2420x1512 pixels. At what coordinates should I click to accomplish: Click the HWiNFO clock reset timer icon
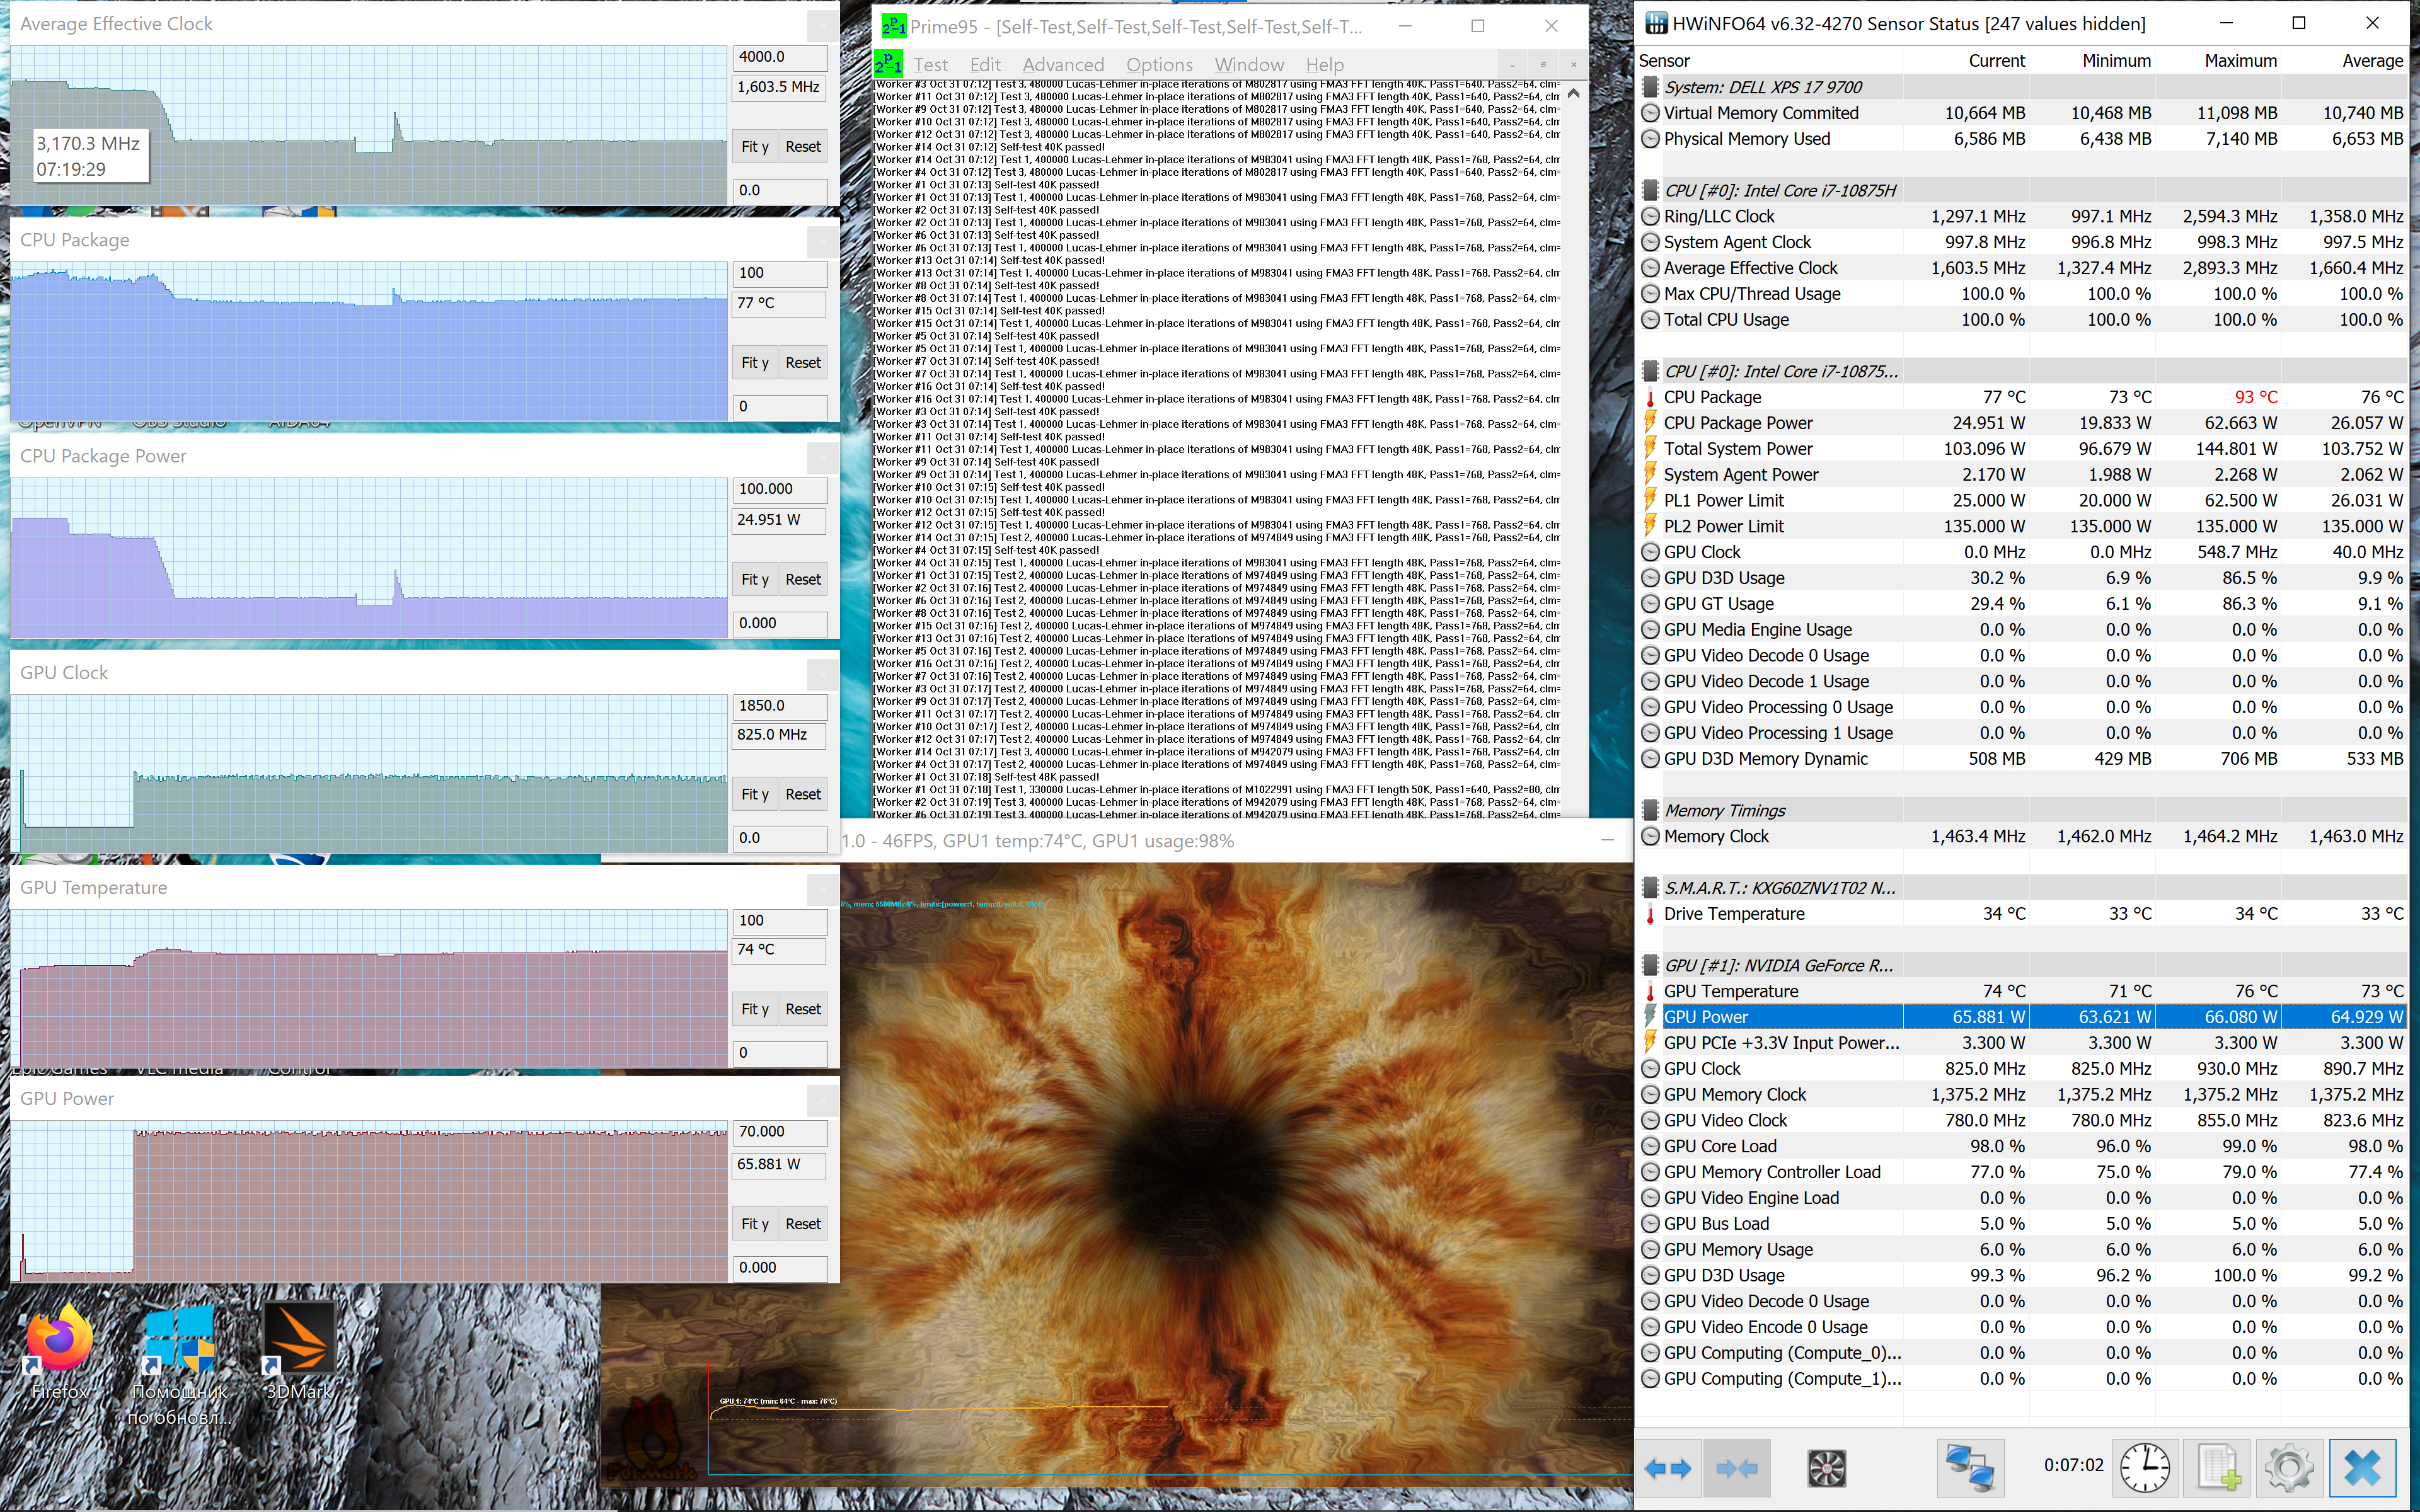(2145, 1468)
